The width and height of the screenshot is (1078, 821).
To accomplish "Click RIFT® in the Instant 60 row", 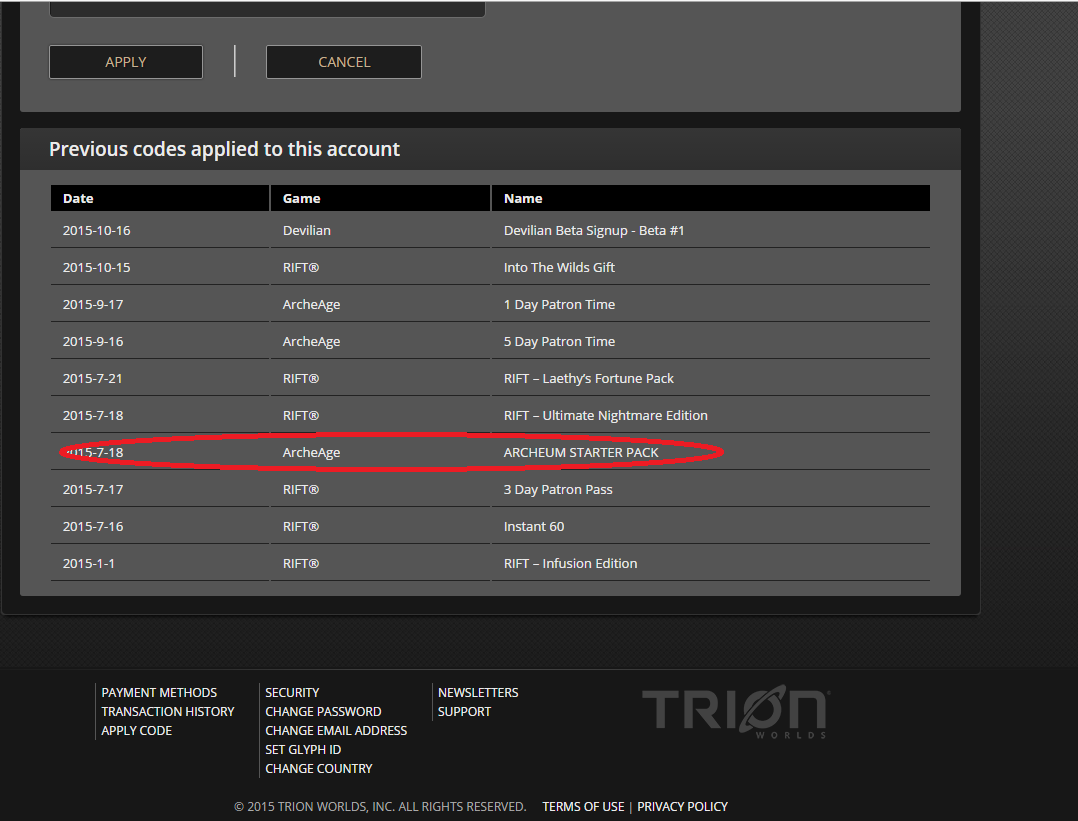I will 300,527.
